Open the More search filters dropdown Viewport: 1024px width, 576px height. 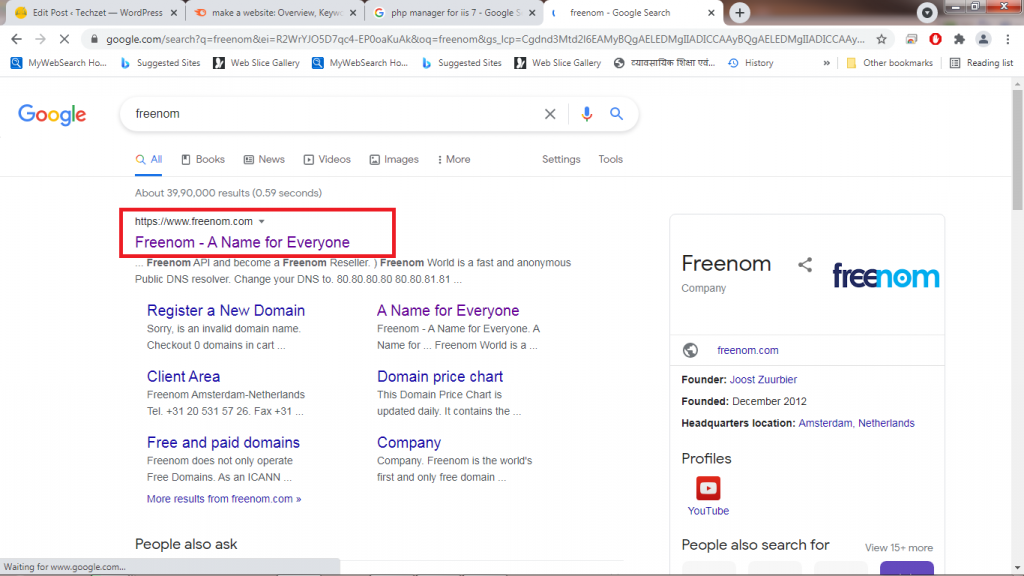tap(452, 159)
